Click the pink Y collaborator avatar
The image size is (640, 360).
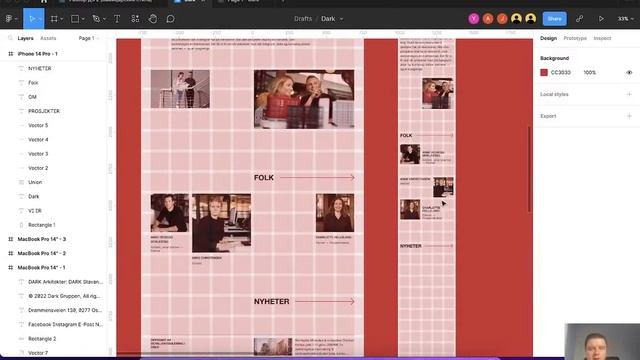(x=473, y=18)
